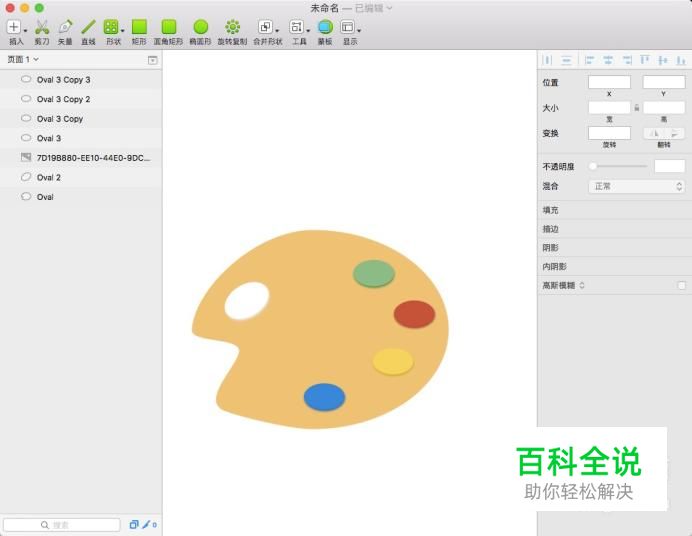Viewport: 692px width, 536px height.
Task: Toggle the pages list collapse button
Action: [153, 60]
